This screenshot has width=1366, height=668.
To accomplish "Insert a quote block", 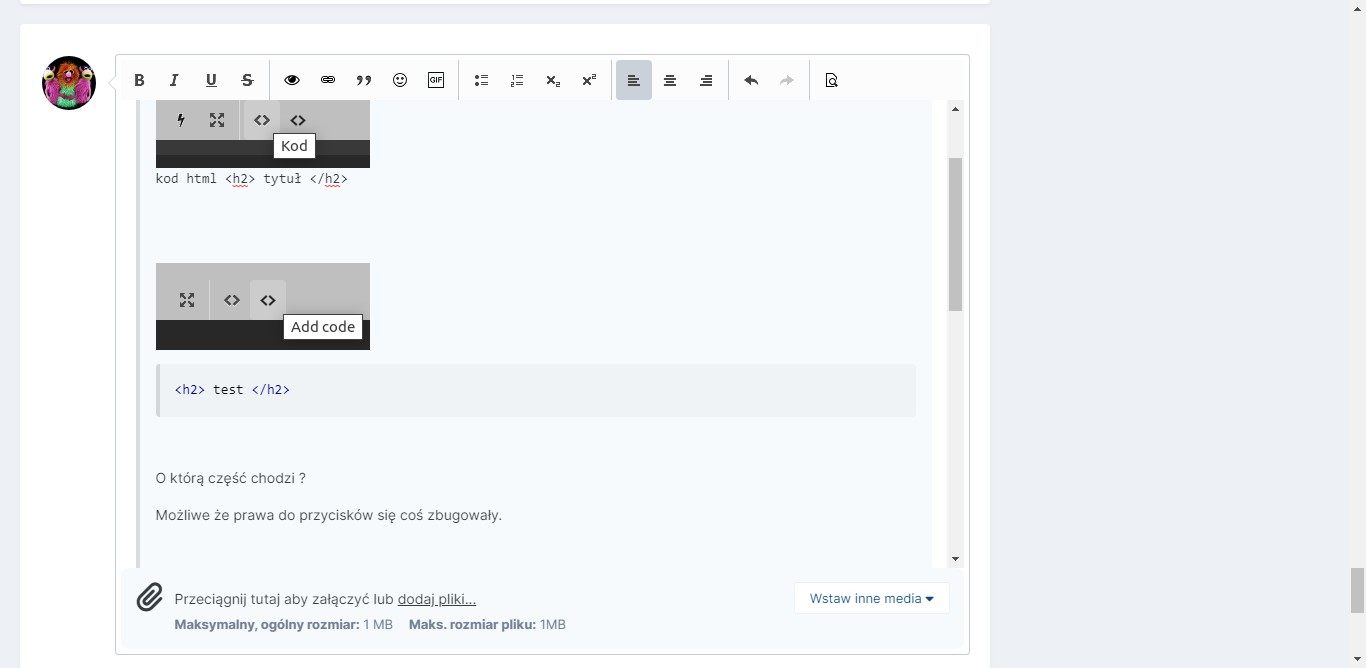I will click(364, 80).
